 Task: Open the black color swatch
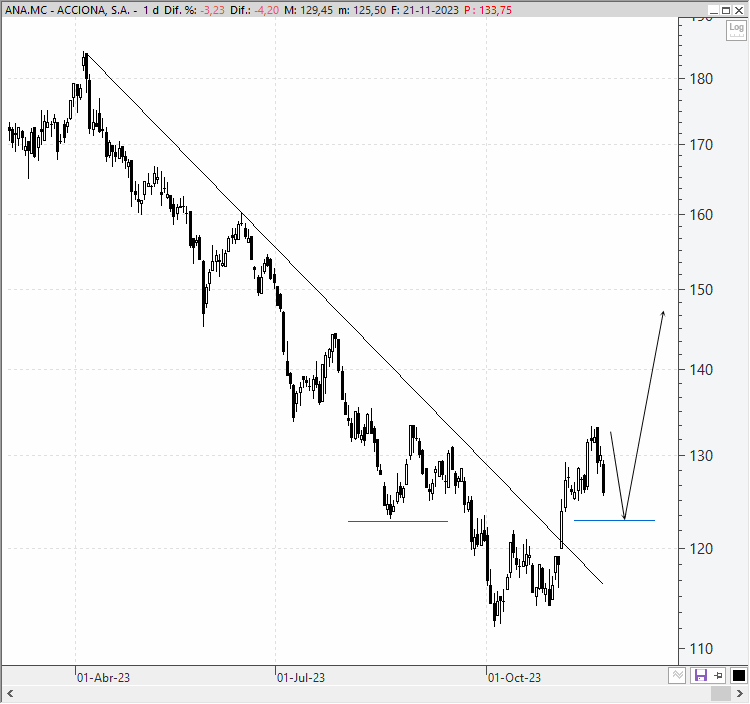(x=739, y=675)
